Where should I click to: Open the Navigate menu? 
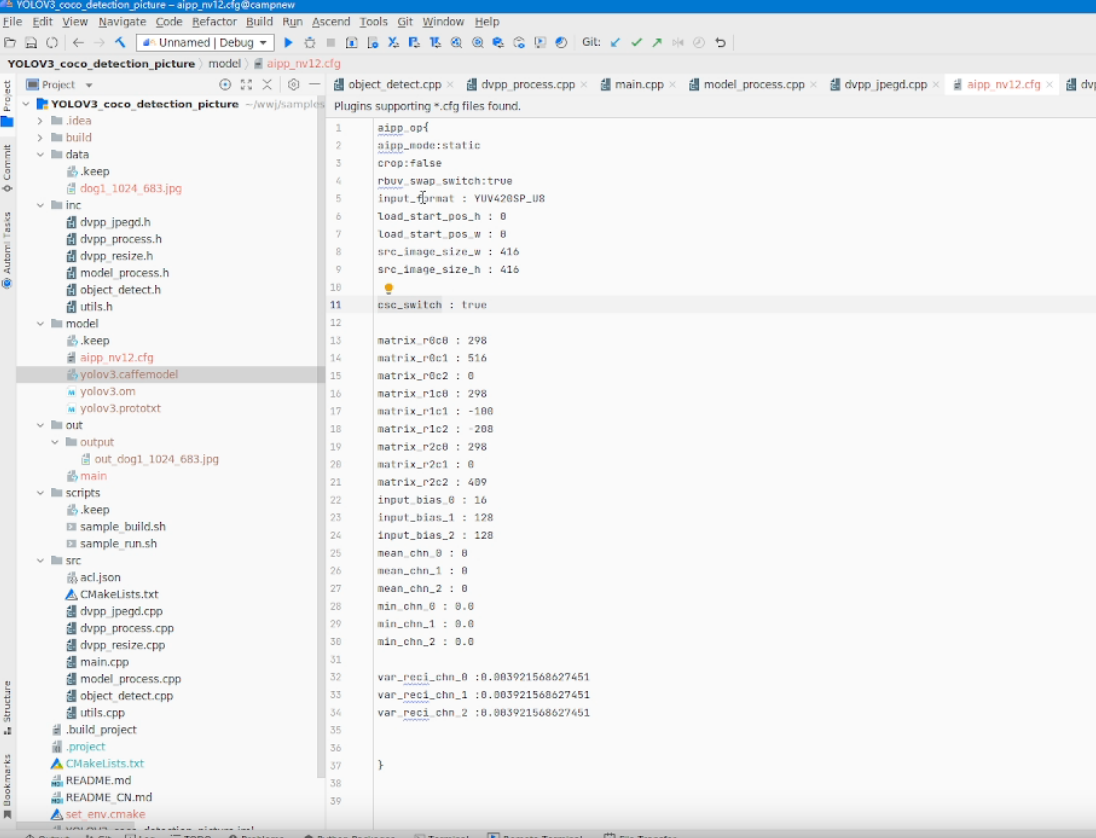122,22
